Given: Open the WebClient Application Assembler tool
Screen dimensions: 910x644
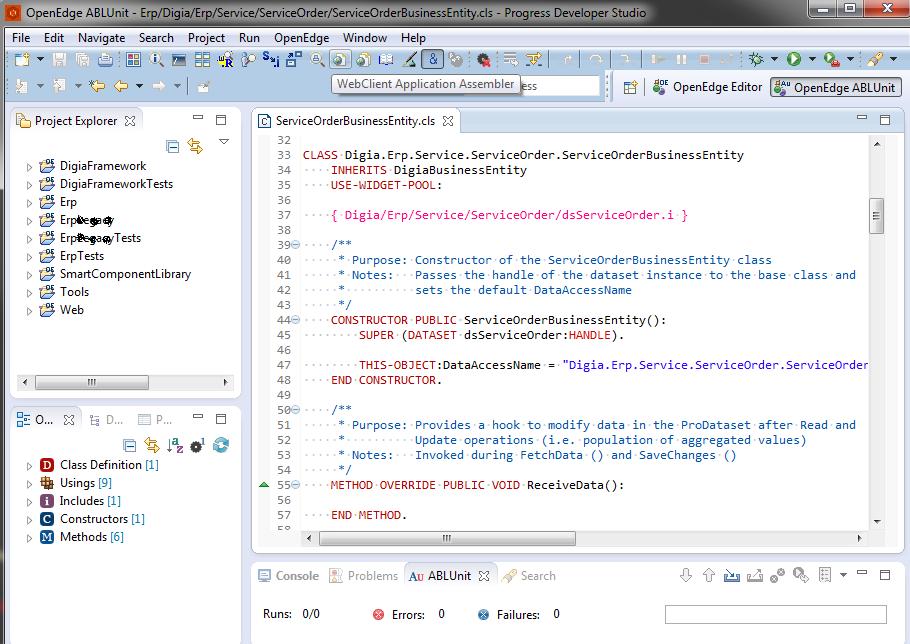Looking at the screenshot, I should (340, 59).
